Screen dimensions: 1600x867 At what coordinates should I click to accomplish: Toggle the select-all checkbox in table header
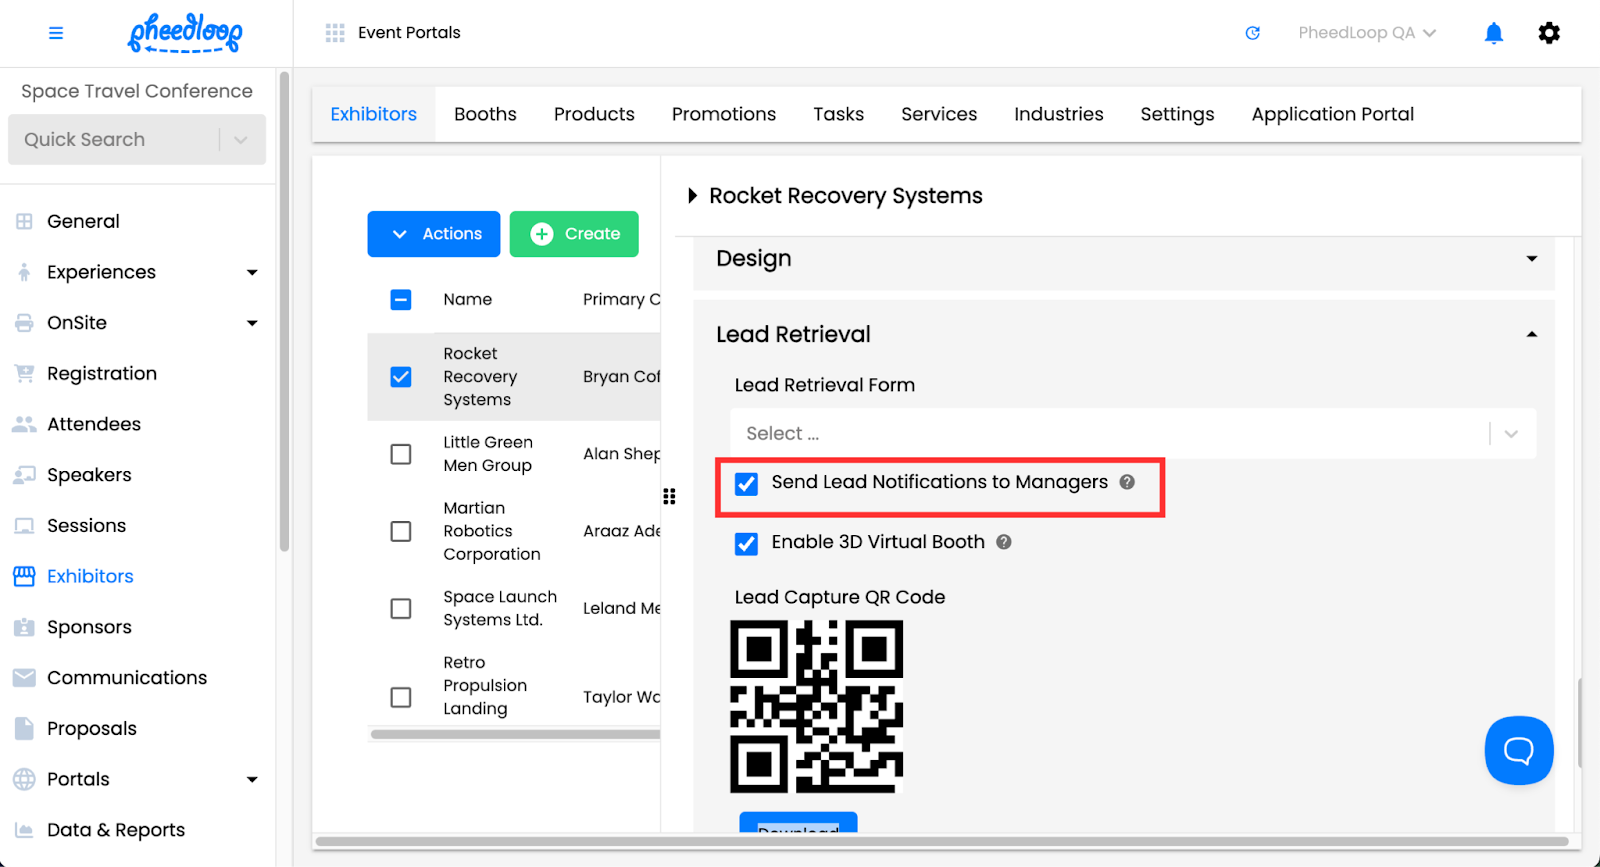pos(401,299)
